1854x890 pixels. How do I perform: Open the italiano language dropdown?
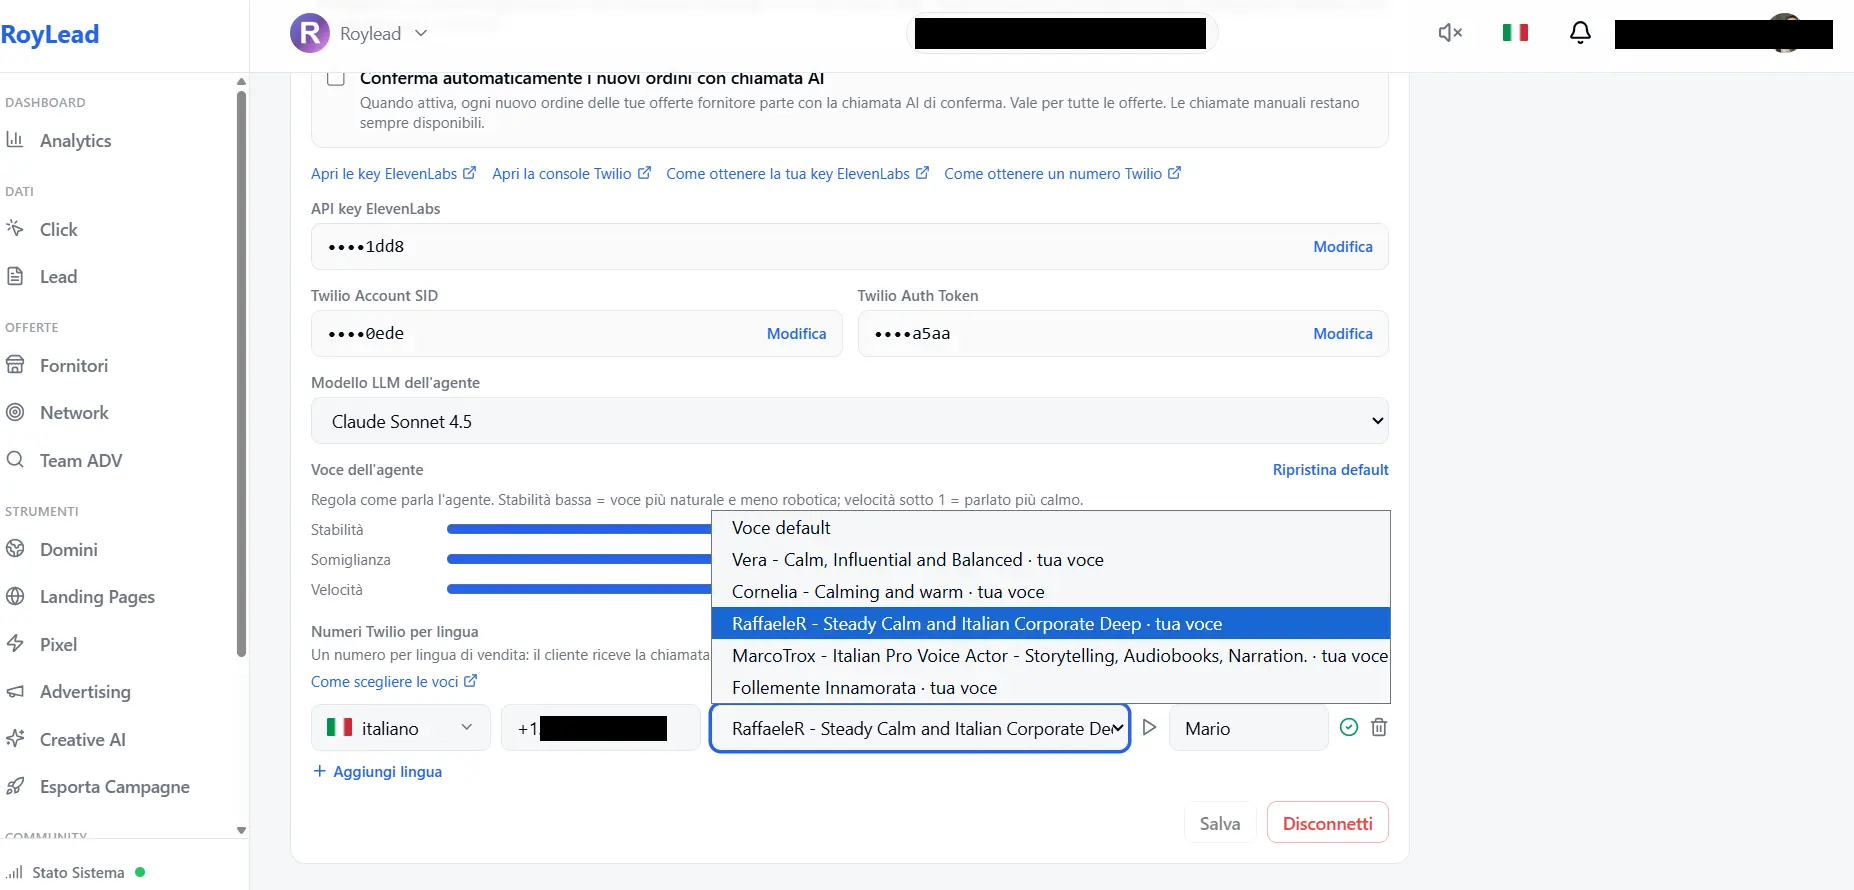click(400, 728)
